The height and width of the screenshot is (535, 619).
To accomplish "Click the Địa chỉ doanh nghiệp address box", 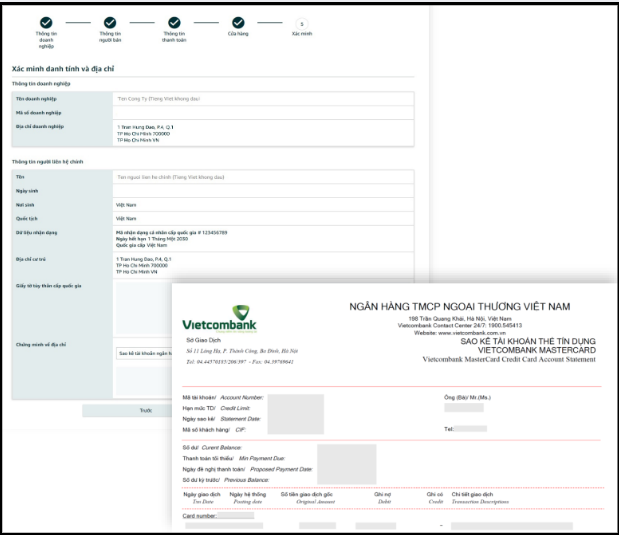I will point(263,133).
